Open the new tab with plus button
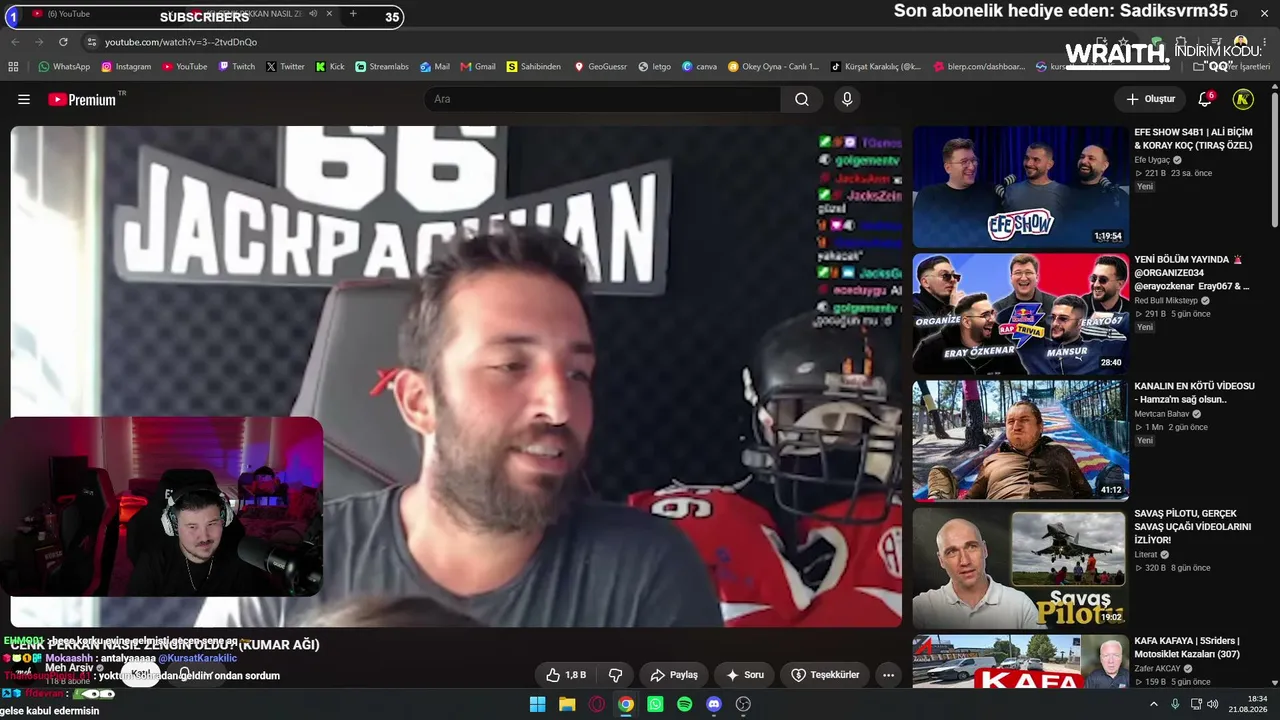The height and width of the screenshot is (720, 1280). pyautogui.click(x=353, y=14)
